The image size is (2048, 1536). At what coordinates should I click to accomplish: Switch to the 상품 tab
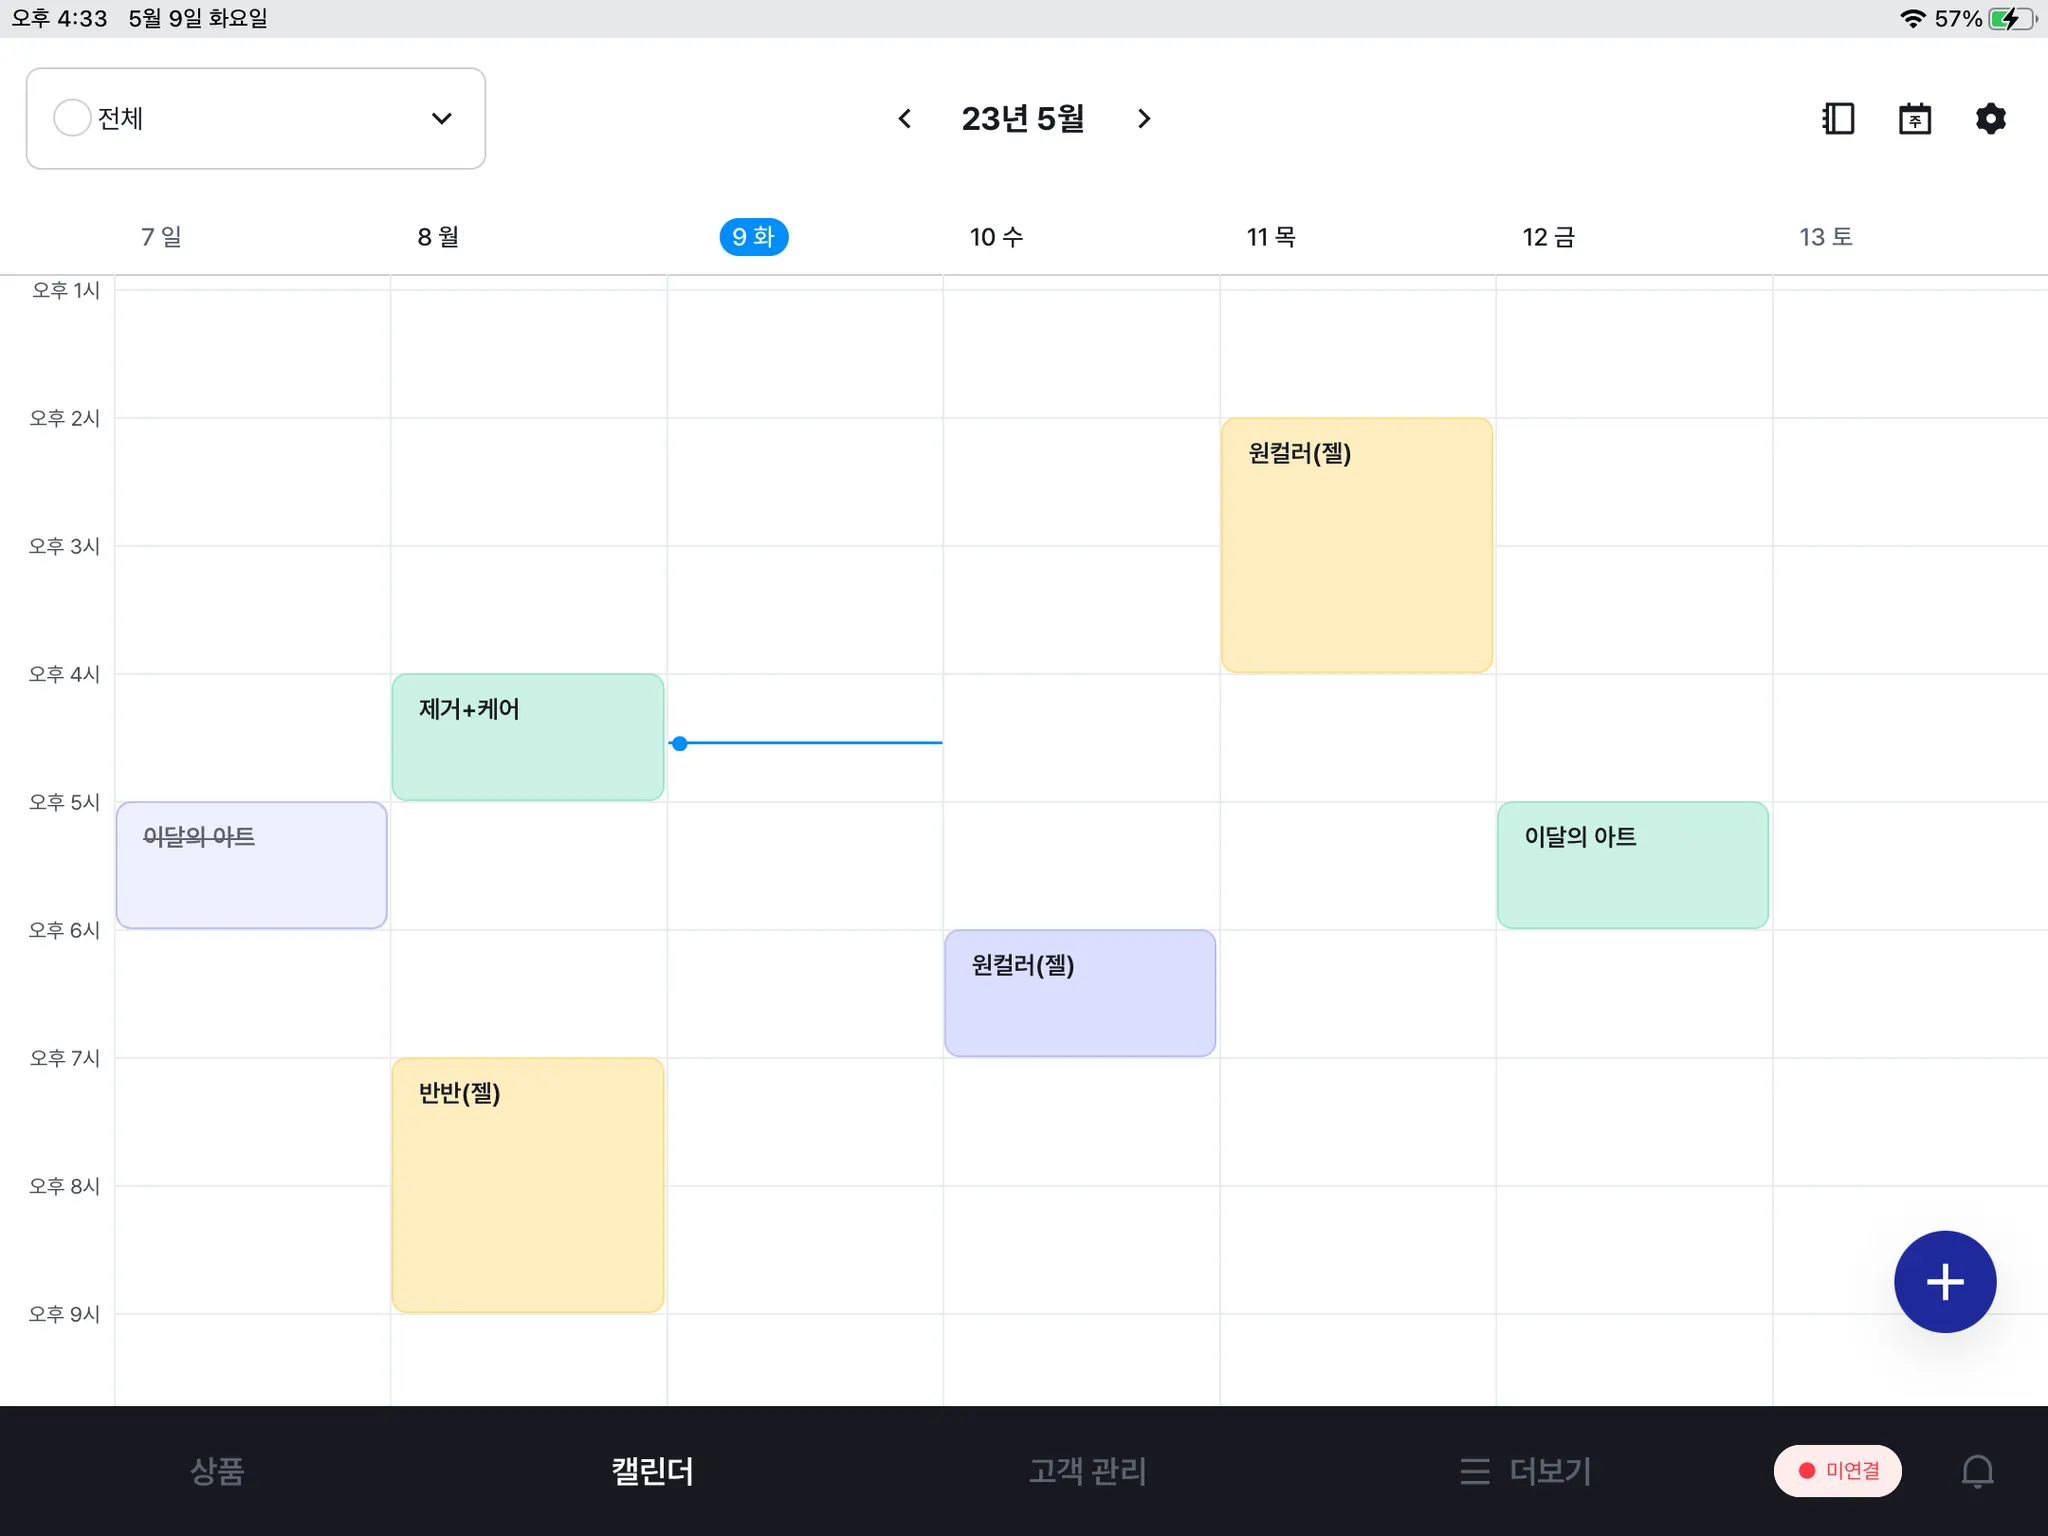tap(217, 1471)
